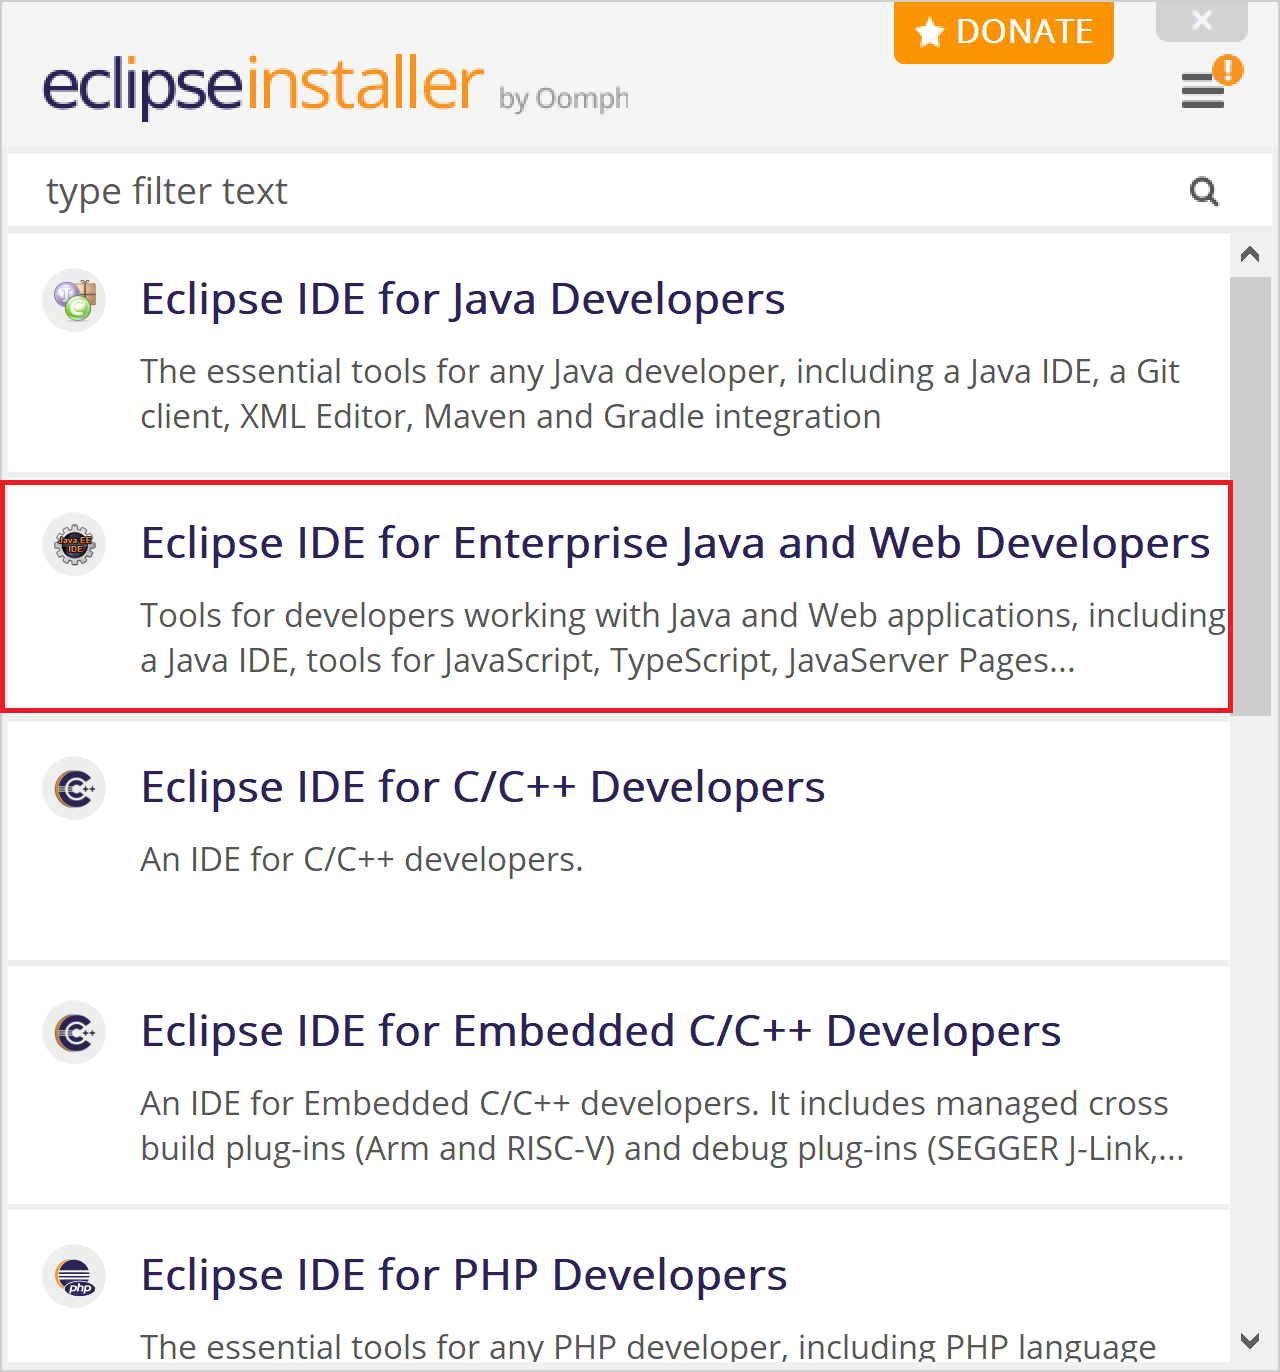Click the search magnifier icon
This screenshot has width=1280, height=1372.
(x=1204, y=191)
